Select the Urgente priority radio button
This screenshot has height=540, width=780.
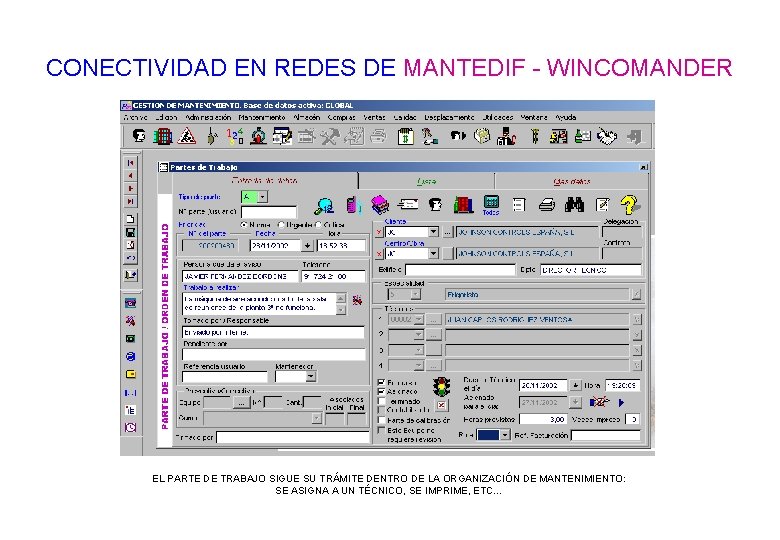(x=281, y=225)
